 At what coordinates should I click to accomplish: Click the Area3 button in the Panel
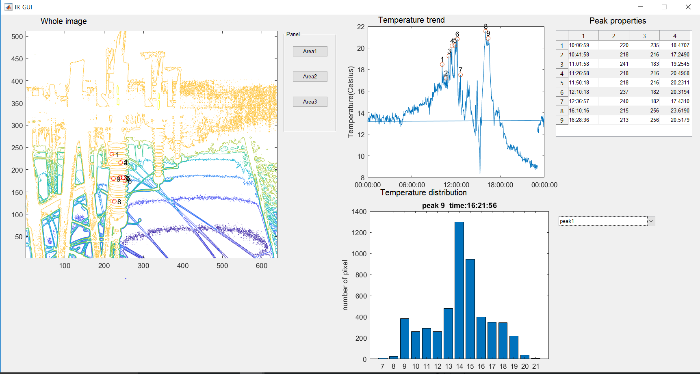pos(310,102)
